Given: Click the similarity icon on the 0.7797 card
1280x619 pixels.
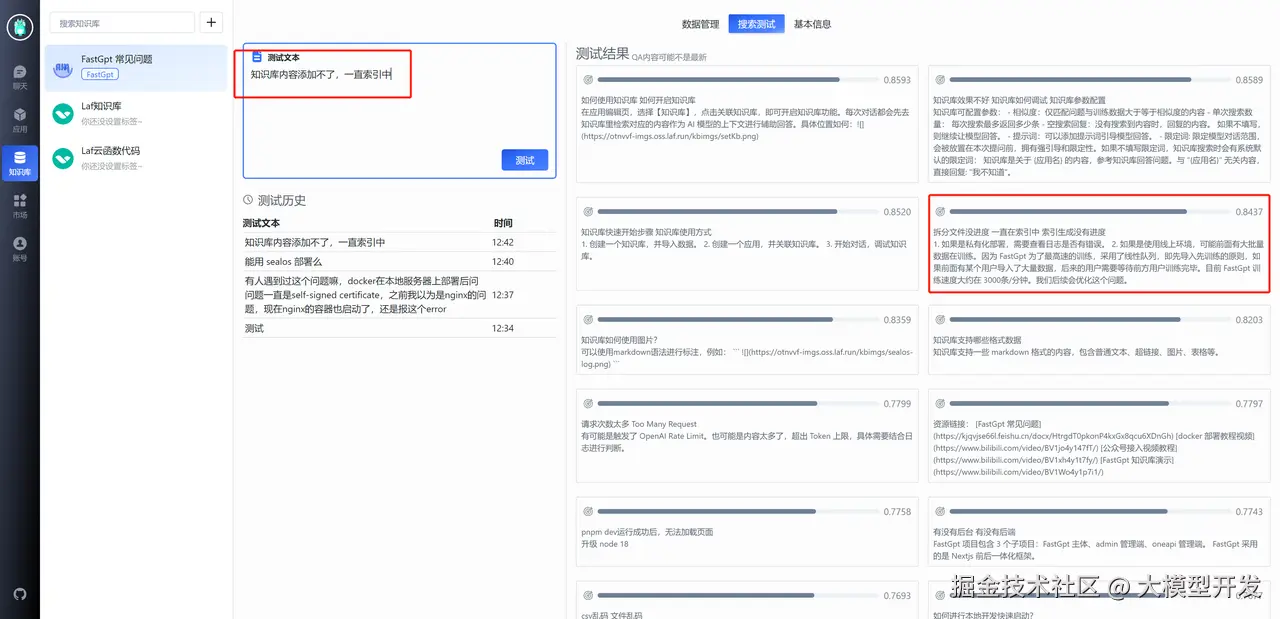Looking at the screenshot, I should 939,403.
